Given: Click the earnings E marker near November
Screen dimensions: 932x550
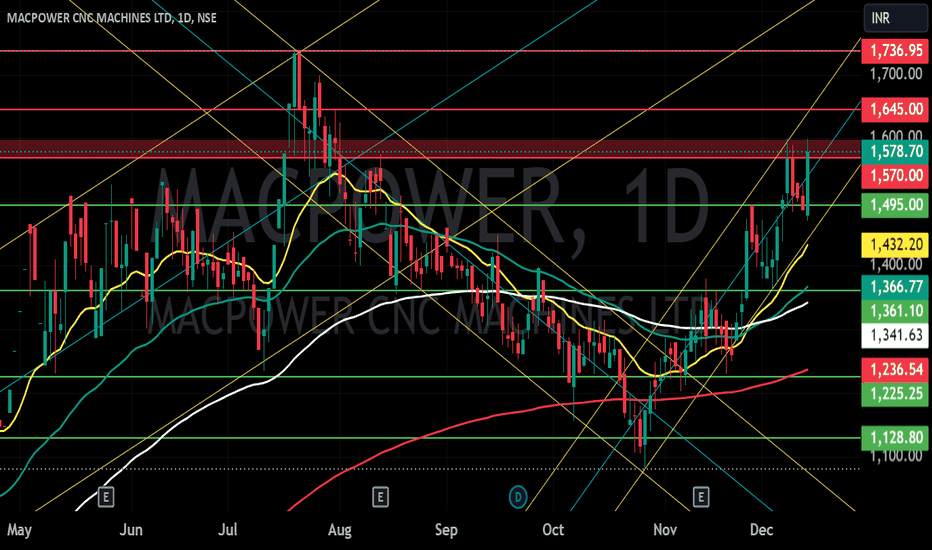Looking at the screenshot, I should (701, 496).
